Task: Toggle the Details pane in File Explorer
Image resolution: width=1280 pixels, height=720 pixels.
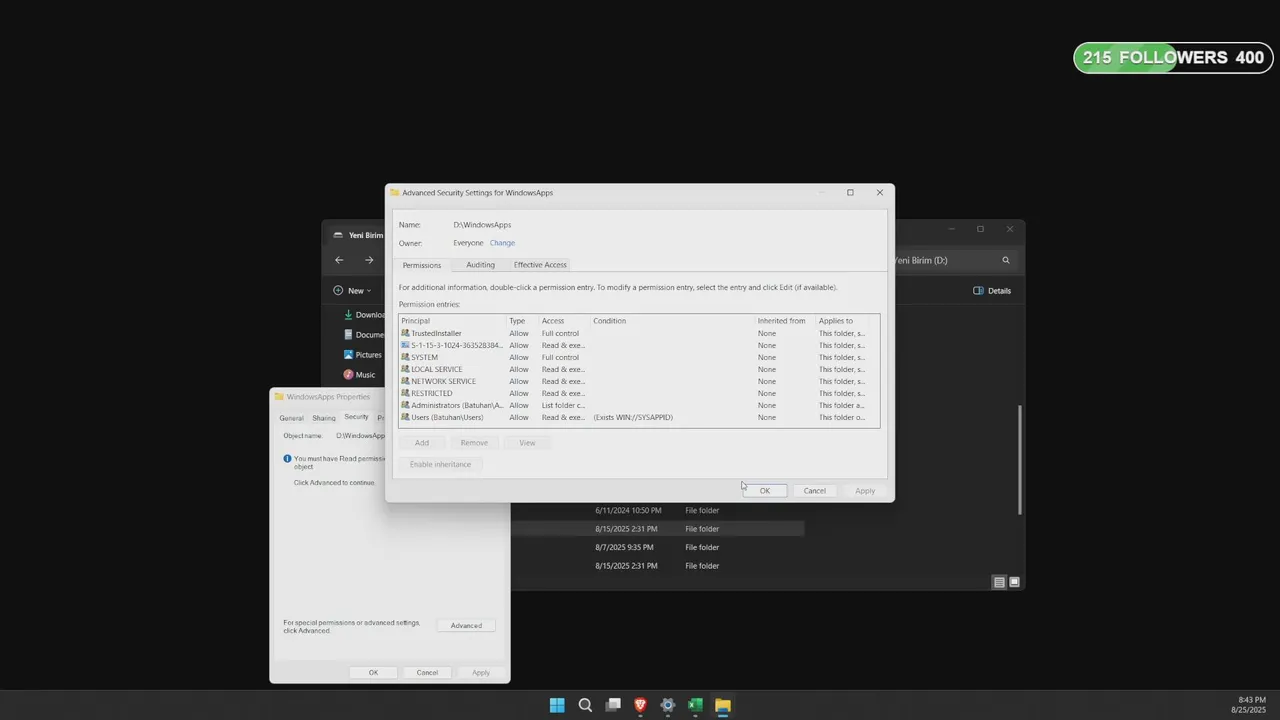Action: pos(992,291)
